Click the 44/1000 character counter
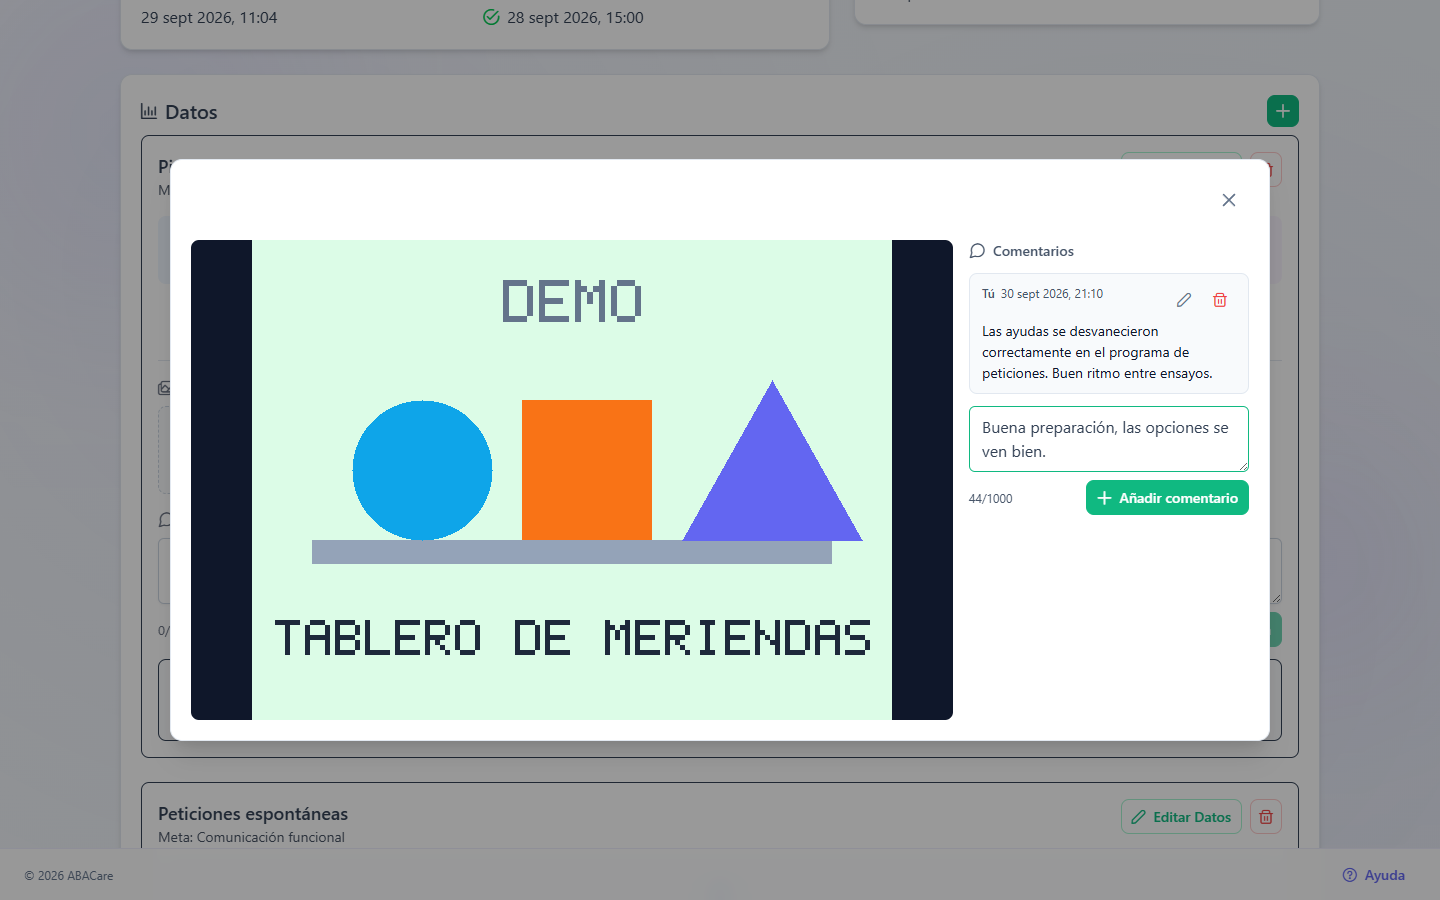Image resolution: width=1440 pixels, height=900 pixels. (990, 499)
